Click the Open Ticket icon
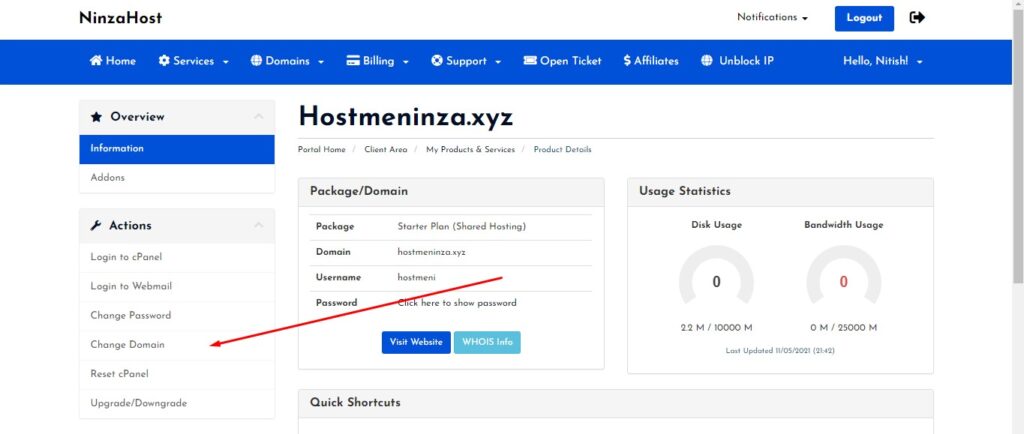The height and width of the screenshot is (434, 1024). (x=530, y=61)
